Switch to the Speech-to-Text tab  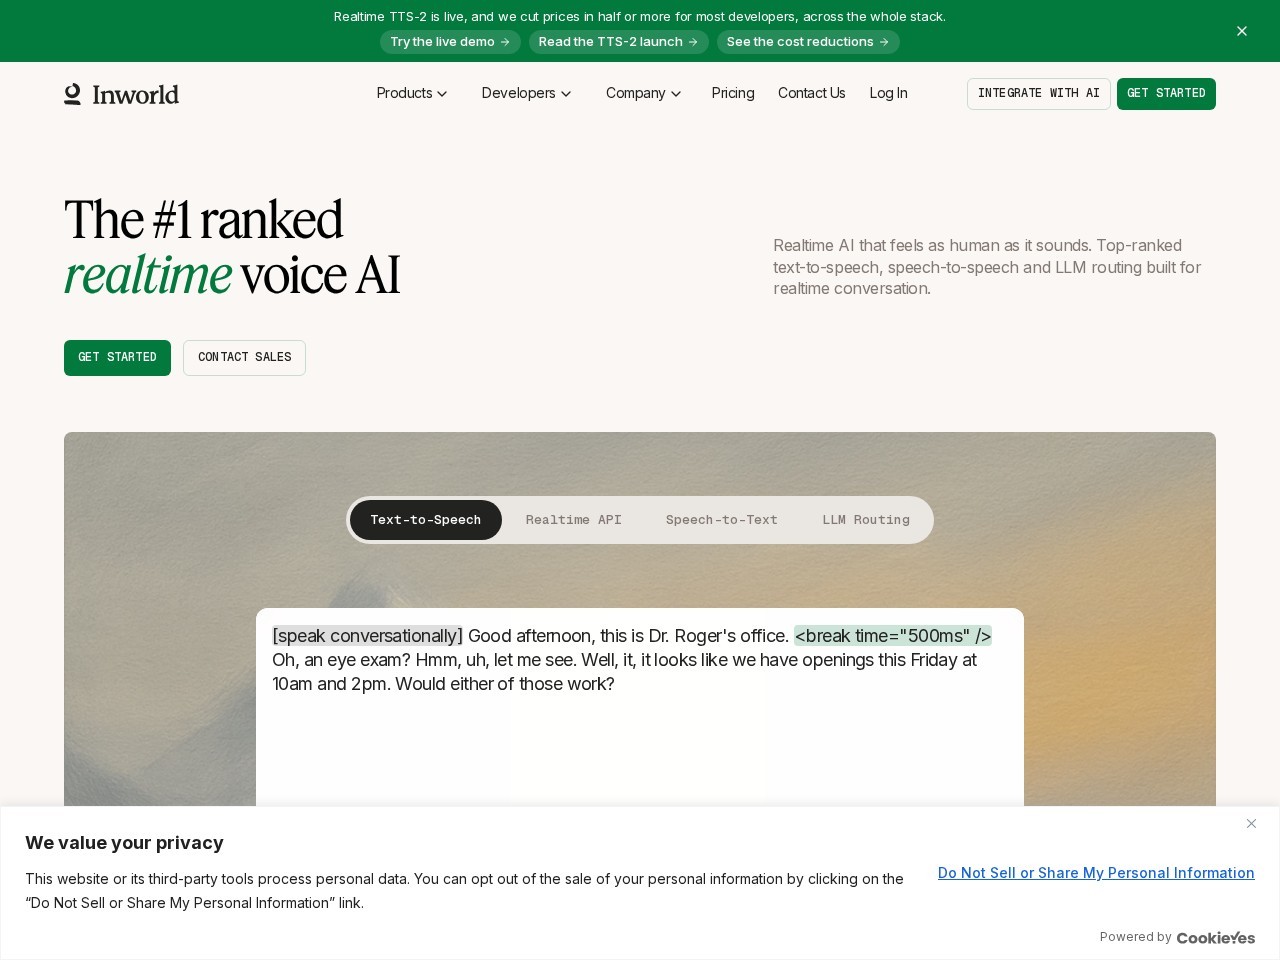click(x=722, y=520)
